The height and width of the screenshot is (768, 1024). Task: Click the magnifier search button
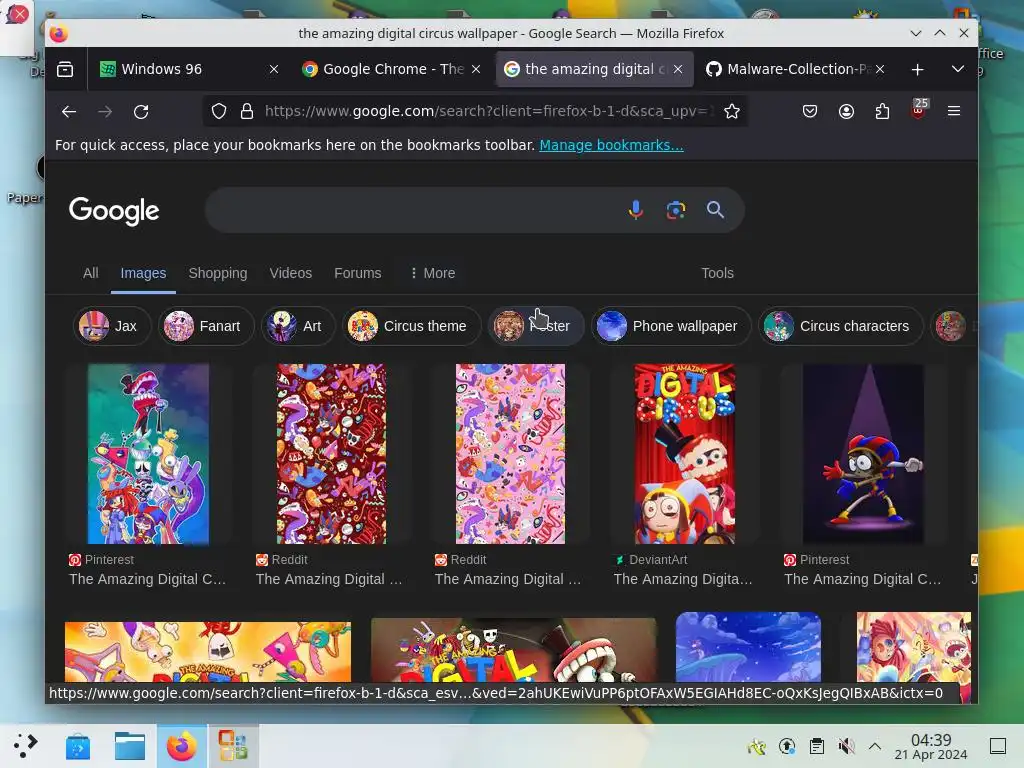click(716, 210)
